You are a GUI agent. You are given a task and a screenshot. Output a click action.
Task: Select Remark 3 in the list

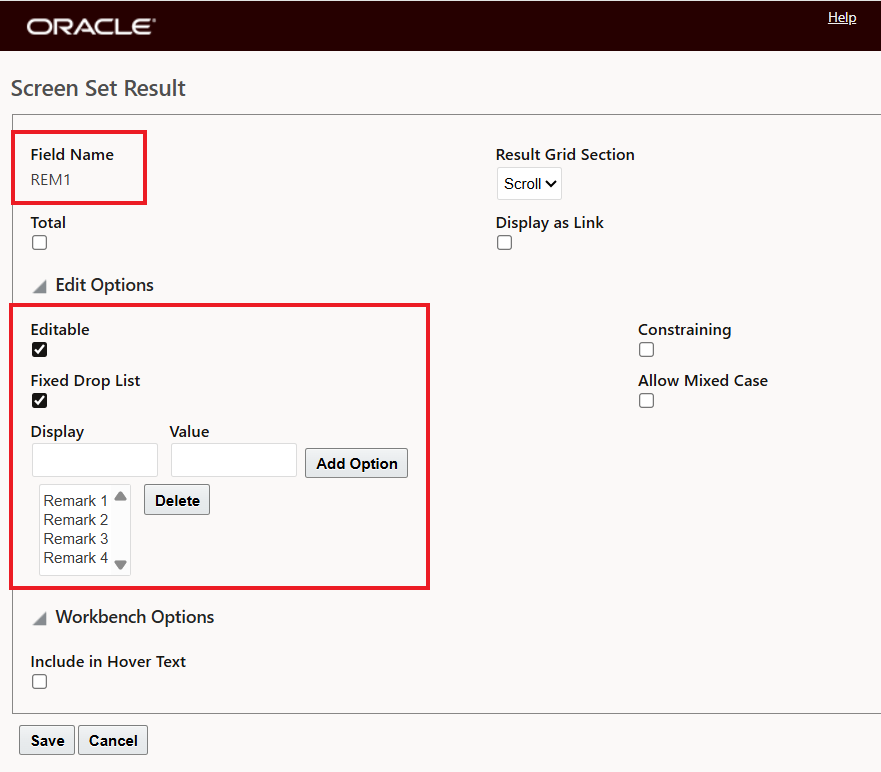75,539
